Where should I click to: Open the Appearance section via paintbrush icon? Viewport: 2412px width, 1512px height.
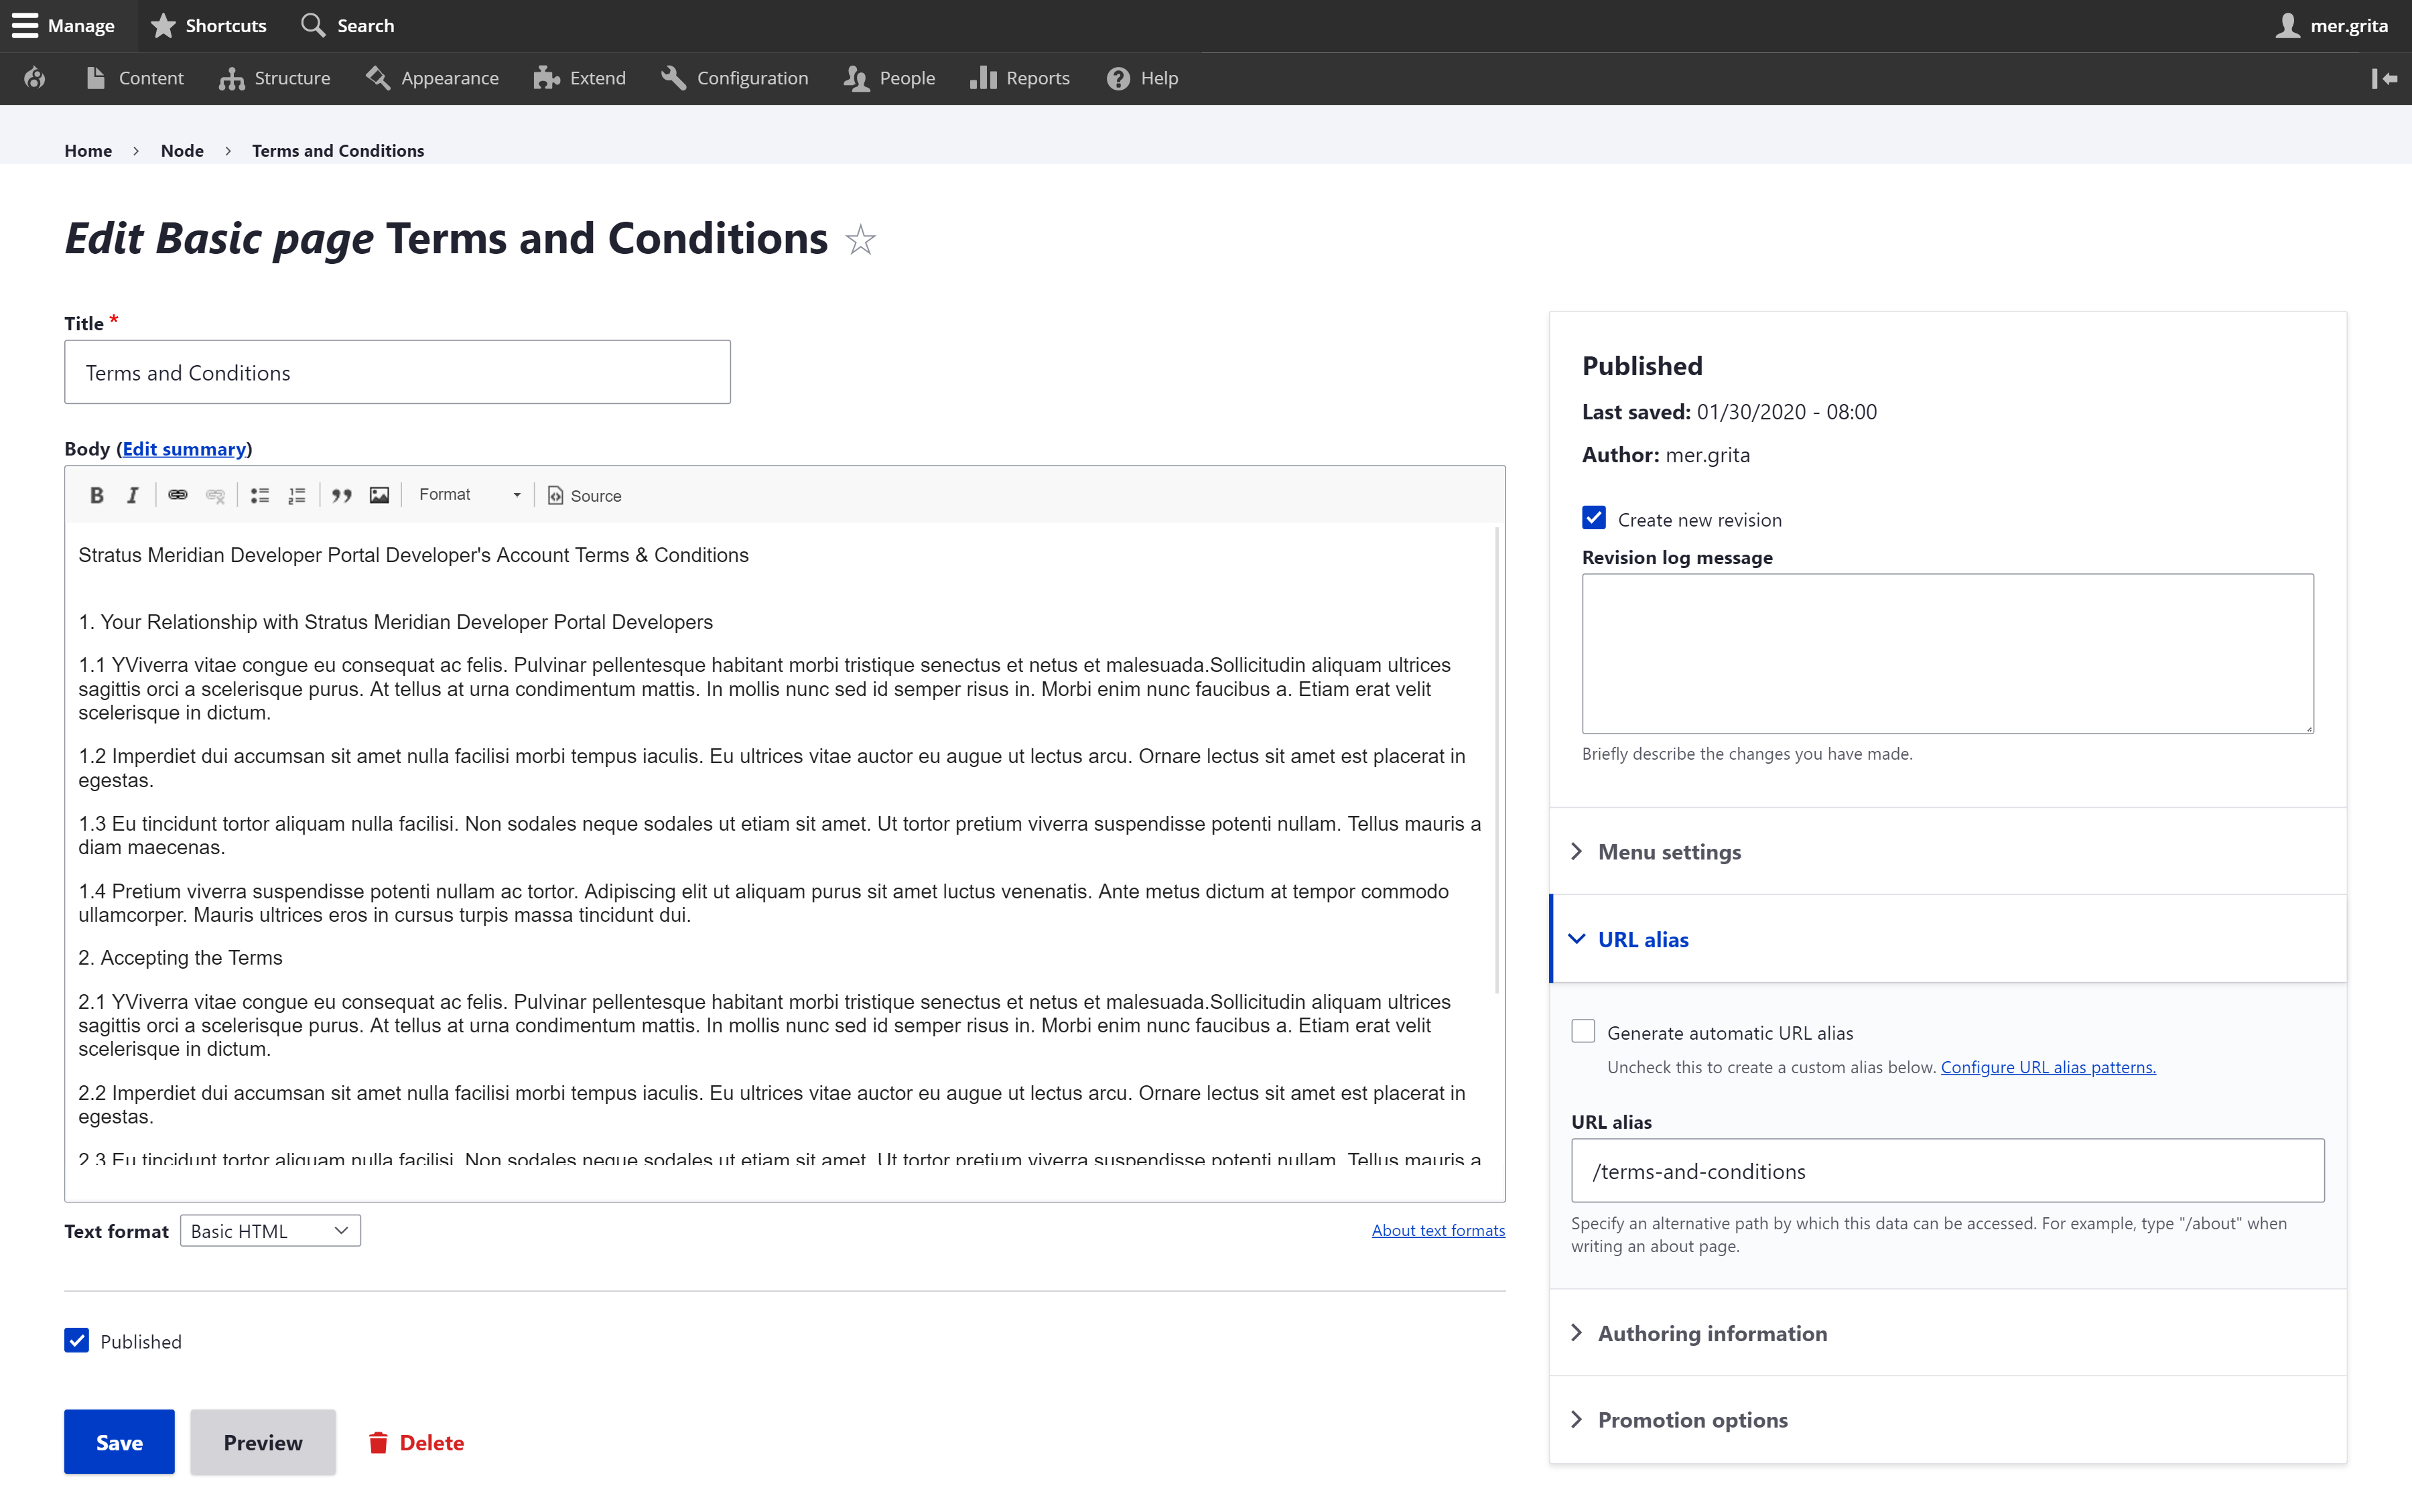pyautogui.click(x=431, y=77)
